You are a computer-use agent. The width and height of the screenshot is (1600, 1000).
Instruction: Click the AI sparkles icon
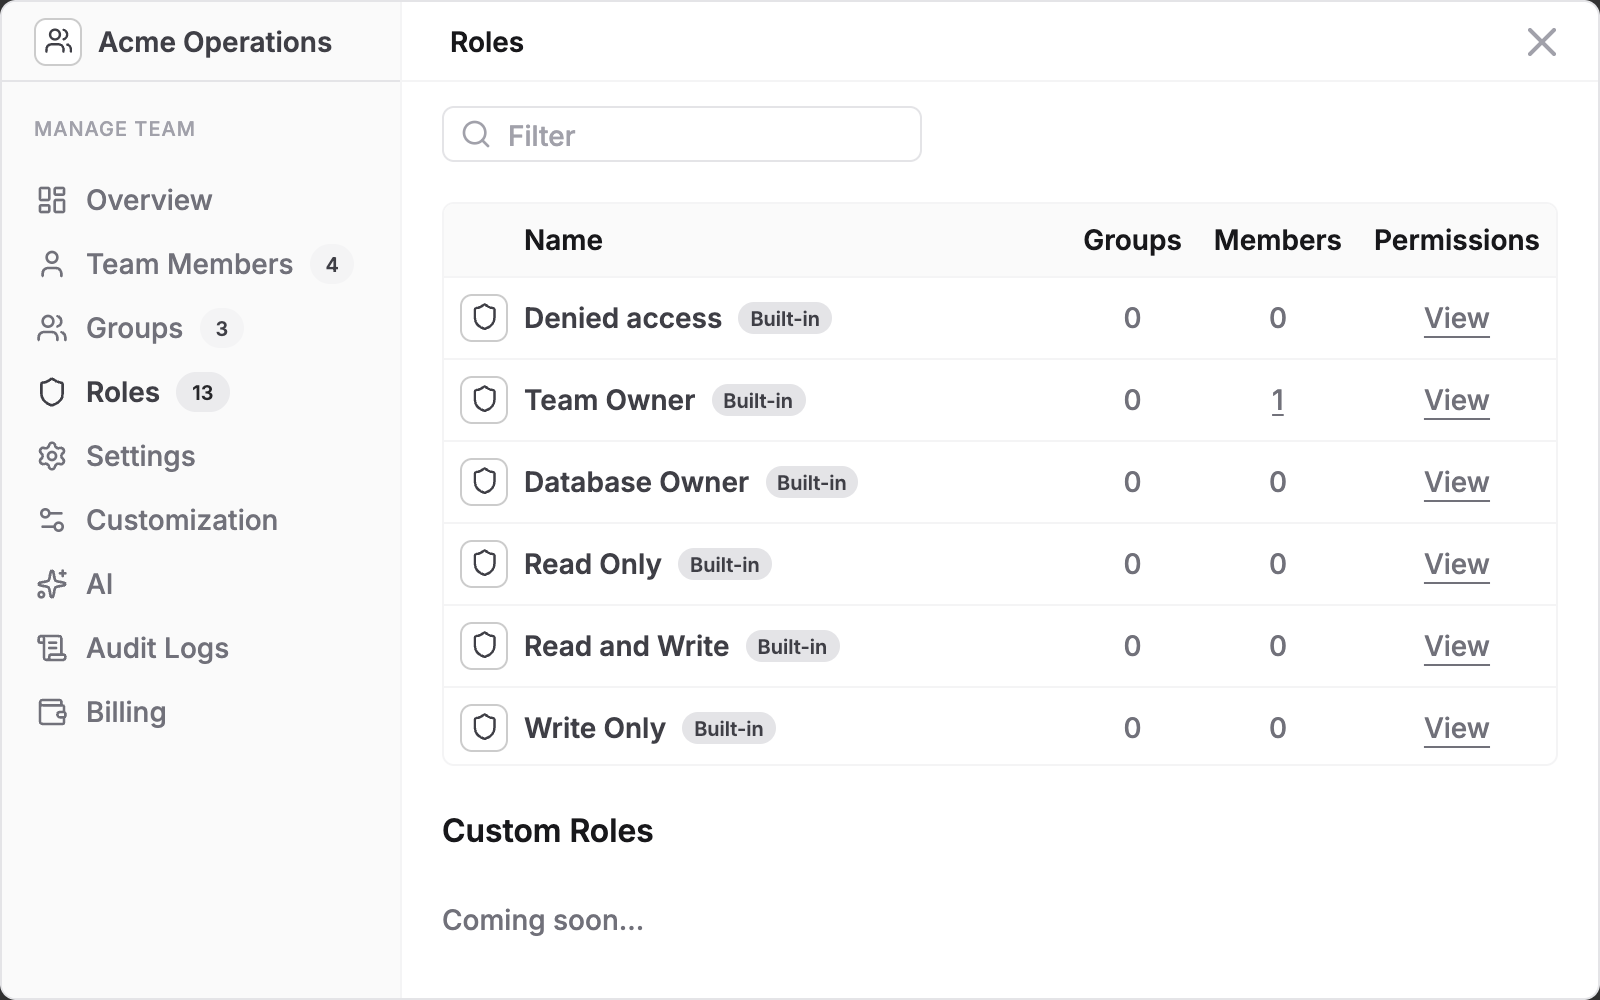(x=52, y=584)
